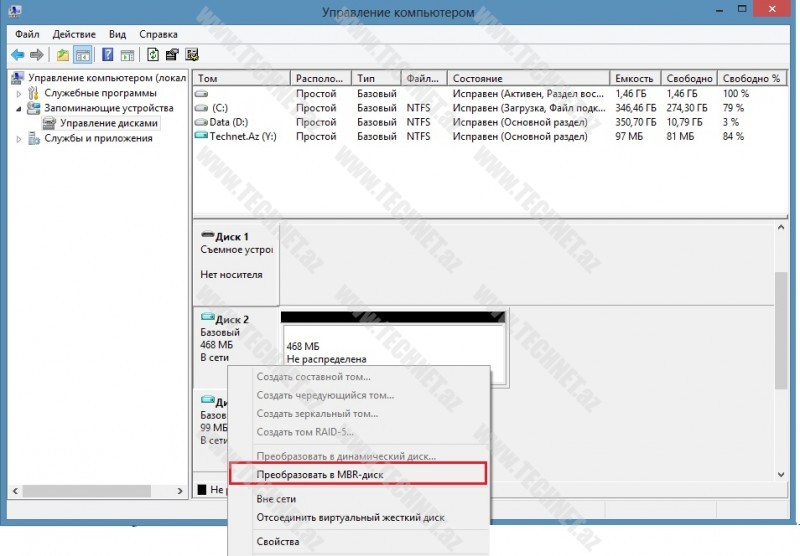Click the Нет носителя text under Диск 1
The width and height of the screenshot is (800, 556).
pyautogui.click(x=231, y=274)
